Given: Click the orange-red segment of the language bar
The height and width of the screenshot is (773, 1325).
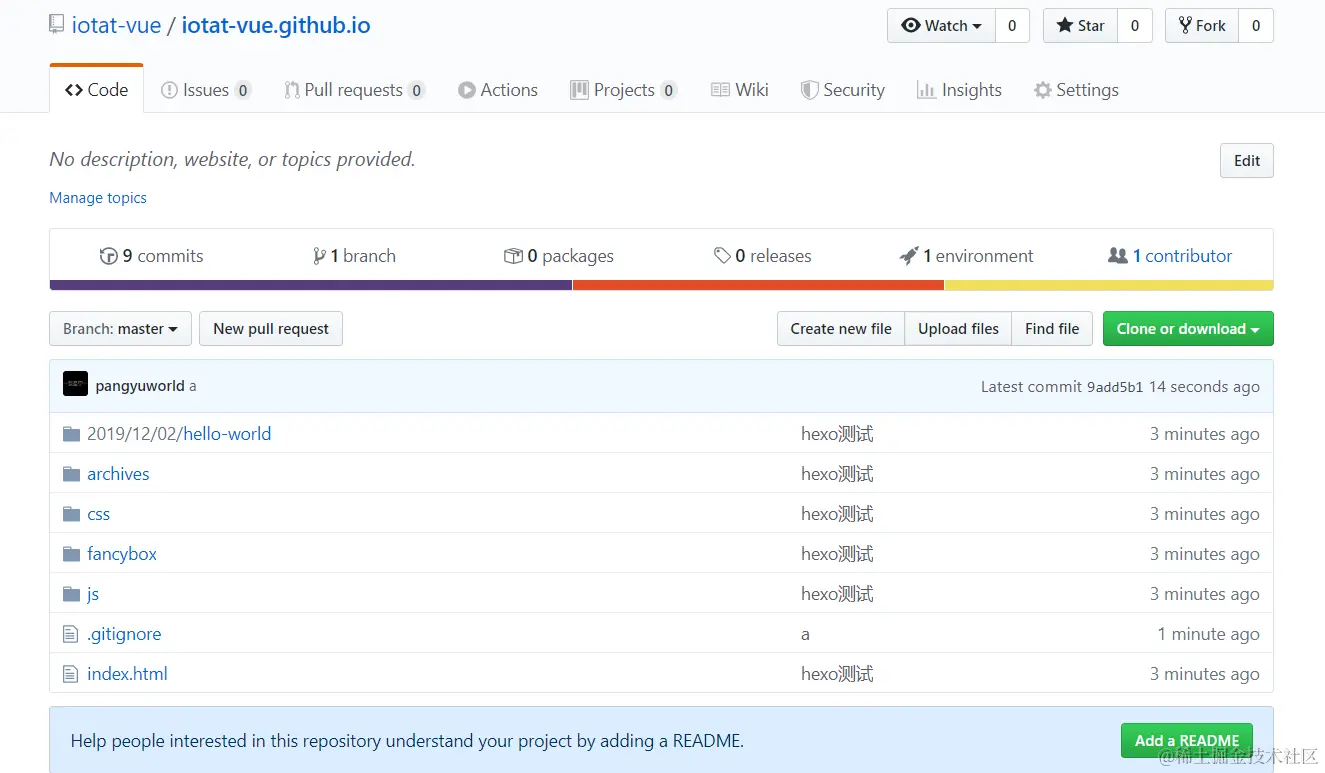Looking at the screenshot, I should (759, 285).
